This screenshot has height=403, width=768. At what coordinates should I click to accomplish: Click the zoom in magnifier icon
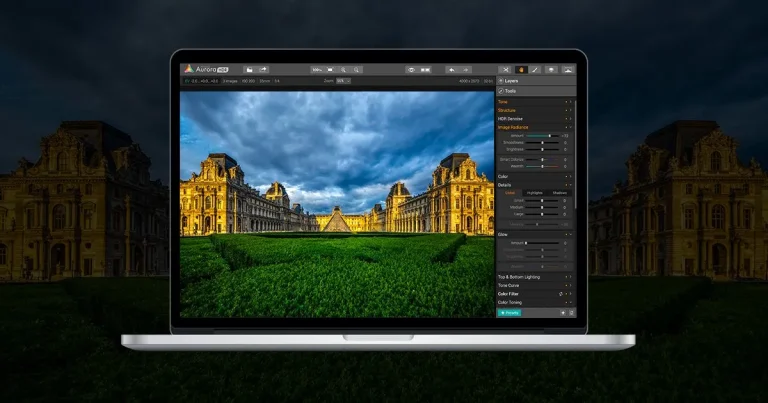[x=343, y=69]
